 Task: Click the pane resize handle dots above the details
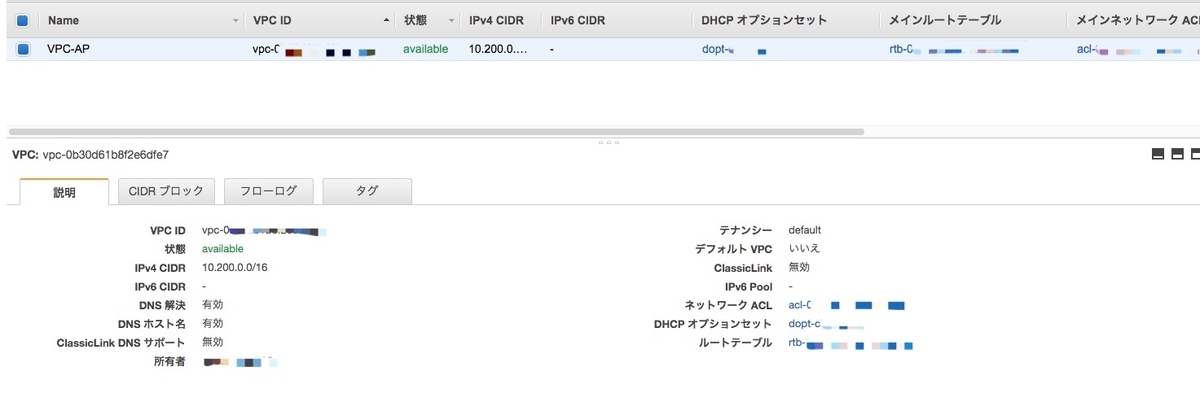tap(609, 143)
